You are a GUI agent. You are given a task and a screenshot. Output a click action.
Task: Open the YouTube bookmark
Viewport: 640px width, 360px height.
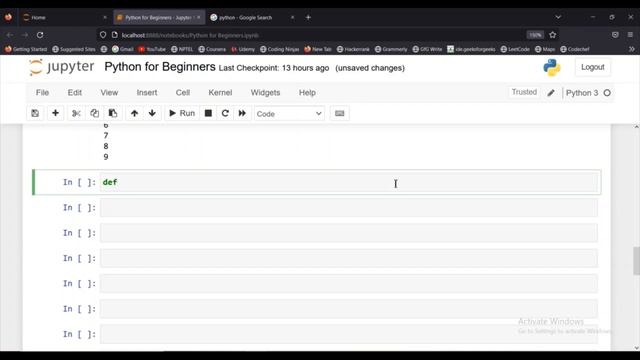[x=152, y=49]
